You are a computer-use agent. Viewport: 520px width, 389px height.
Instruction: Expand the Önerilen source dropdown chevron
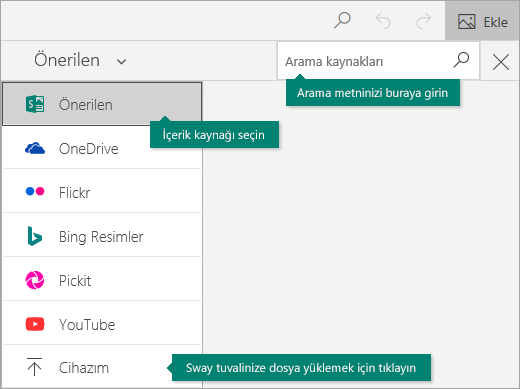point(121,62)
